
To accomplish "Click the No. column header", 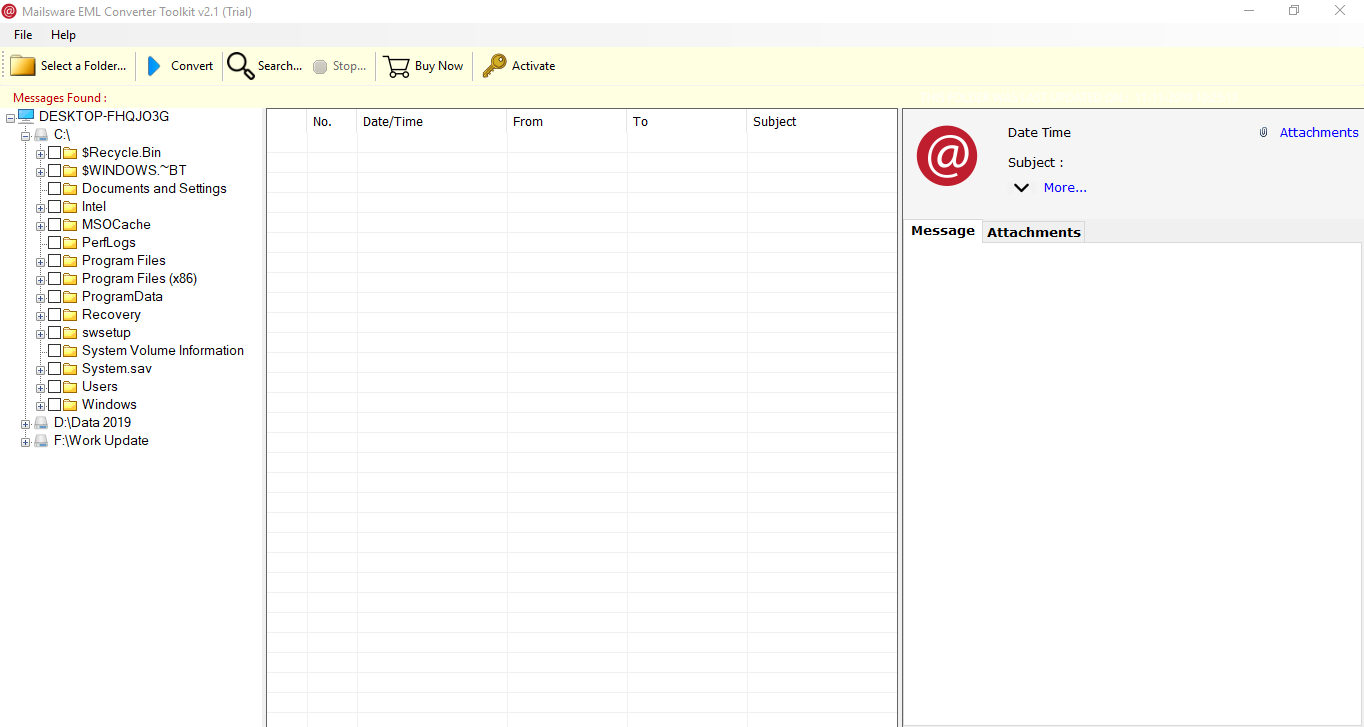I will tap(332, 122).
